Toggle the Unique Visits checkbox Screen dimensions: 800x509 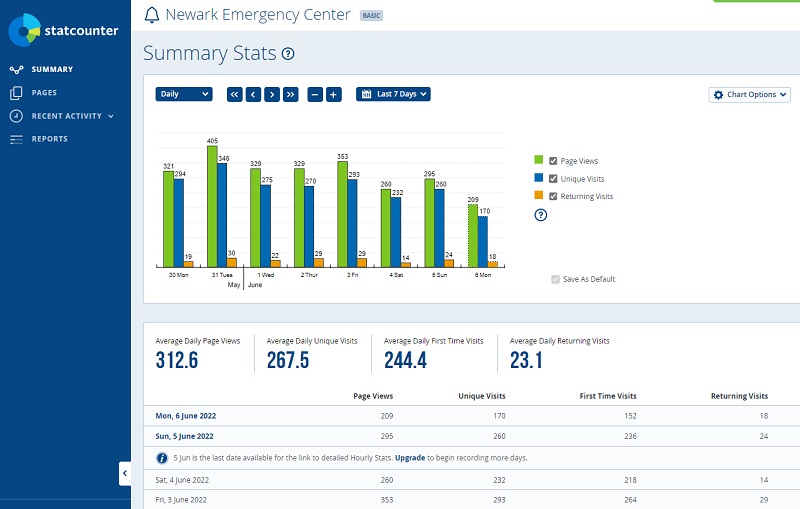click(553, 179)
